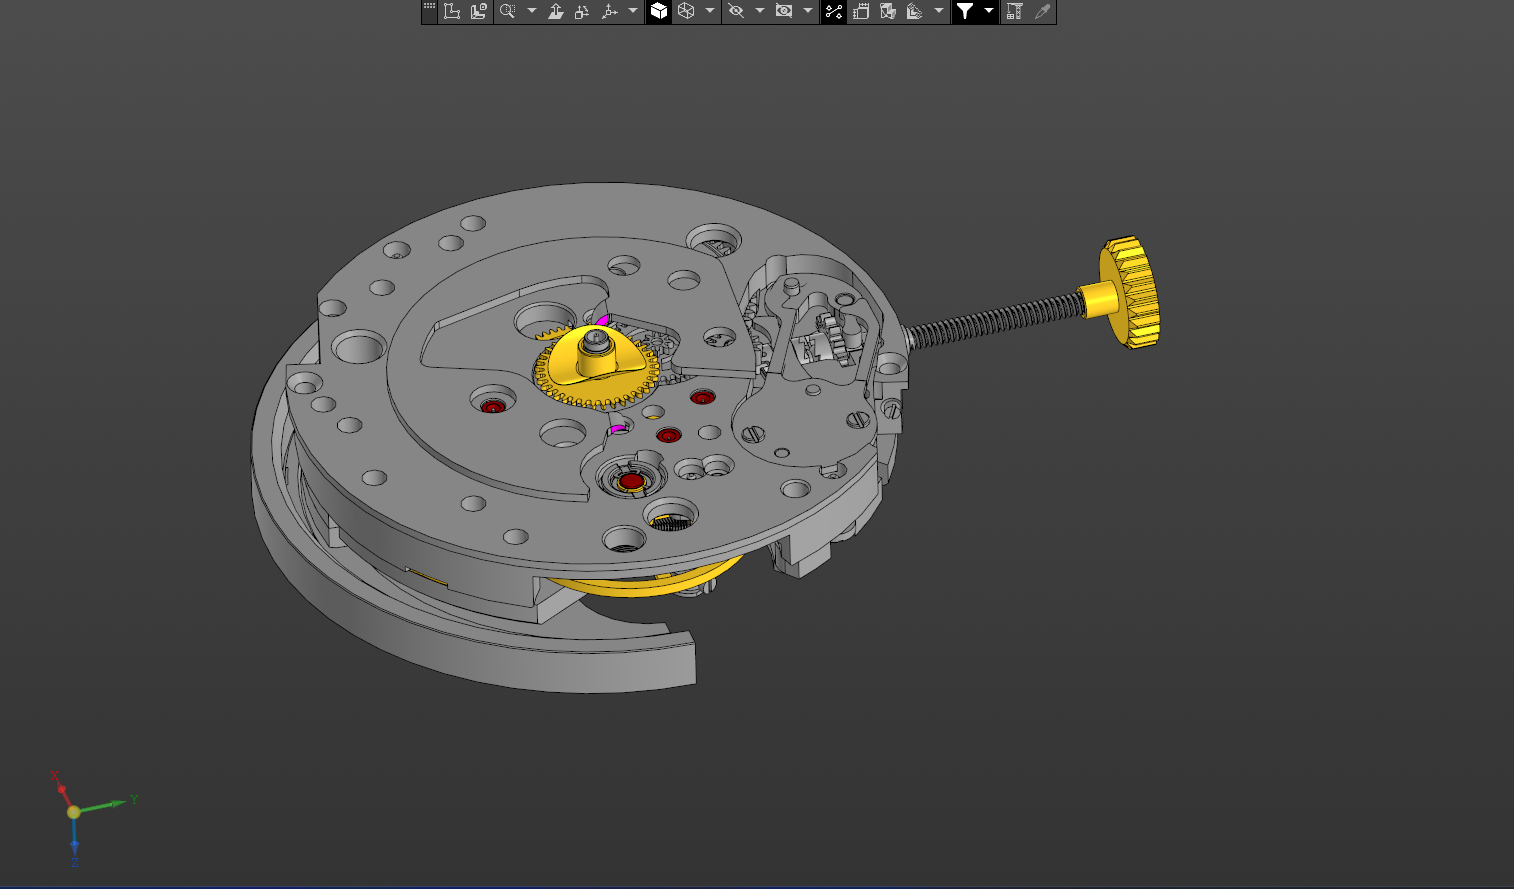Click the toolbar drag handle grip

tap(429, 11)
